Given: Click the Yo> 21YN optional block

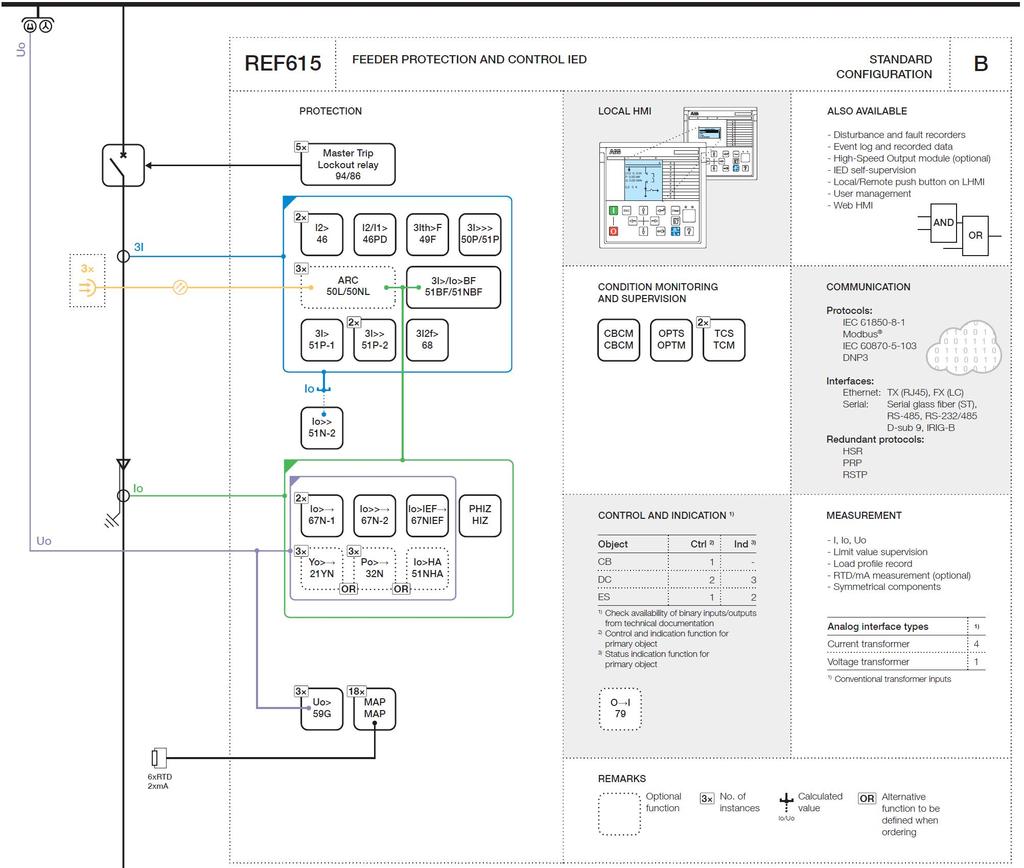Looking at the screenshot, I should (322, 568).
